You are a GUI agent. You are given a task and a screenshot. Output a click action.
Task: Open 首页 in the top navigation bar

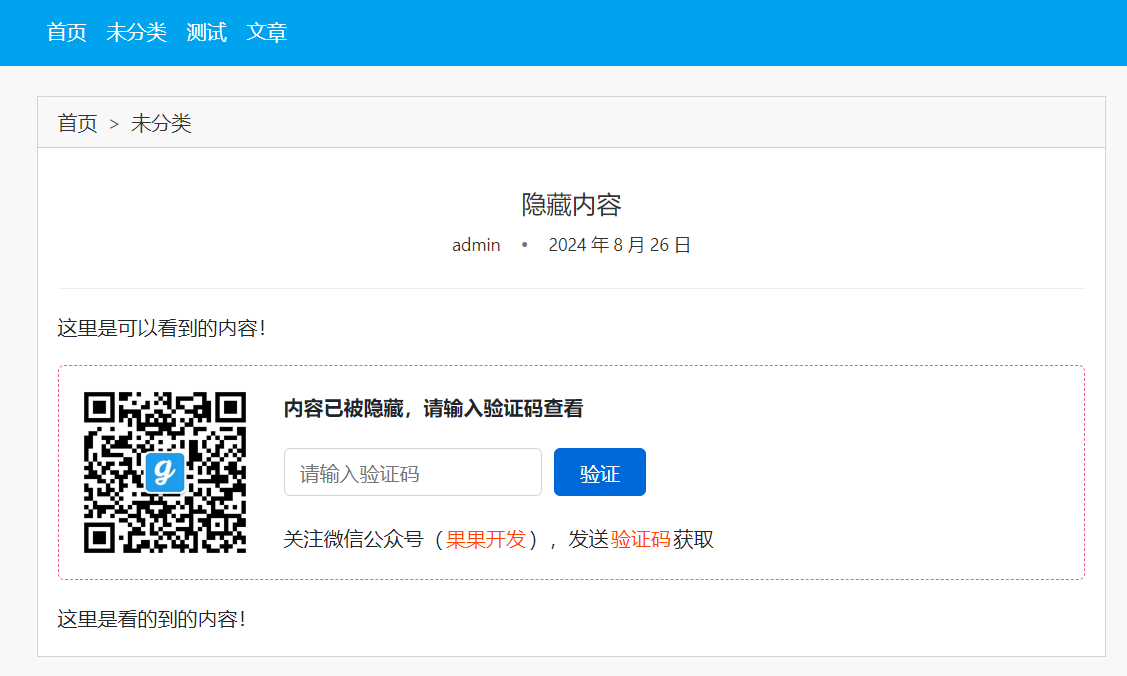66,32
